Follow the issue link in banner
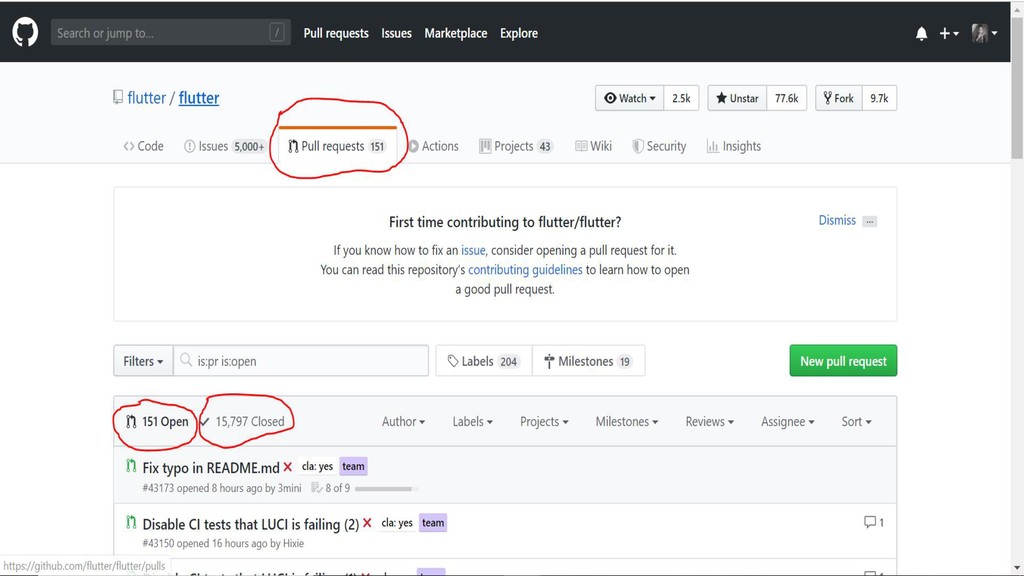Screen dimensions: 1024x576 click(x=473, y=250)
